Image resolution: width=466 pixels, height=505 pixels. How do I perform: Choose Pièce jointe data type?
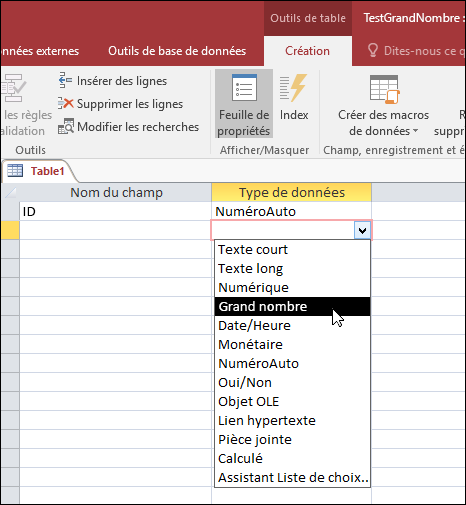[292, 439]
